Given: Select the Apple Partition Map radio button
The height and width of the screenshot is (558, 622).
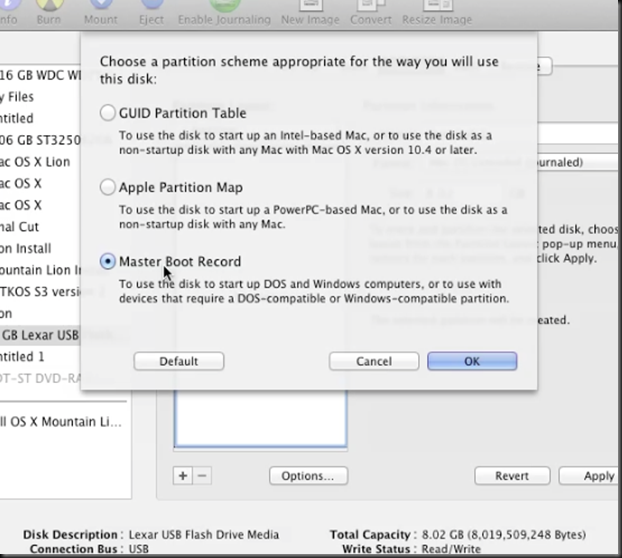Looking at the screenshot, I should coord(108,187).
